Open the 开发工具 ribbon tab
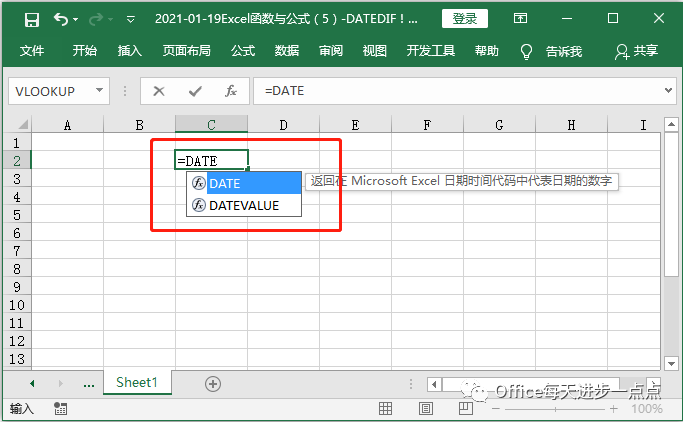Image resolution: width=683 pixels, height=422 pixels. point(430,51)
